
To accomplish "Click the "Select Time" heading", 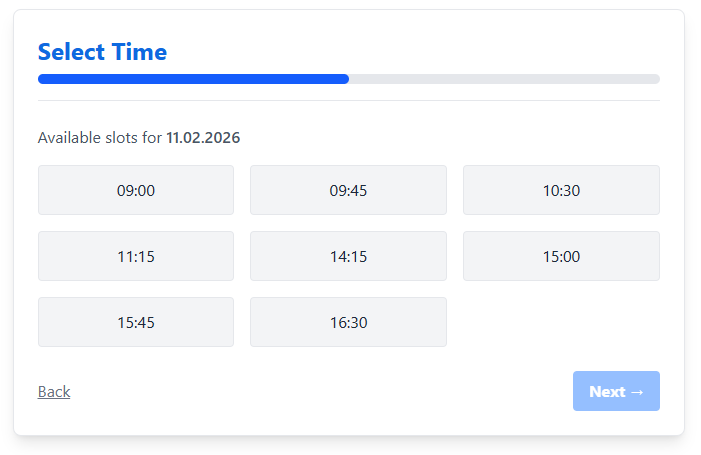I will pos(102,52).
